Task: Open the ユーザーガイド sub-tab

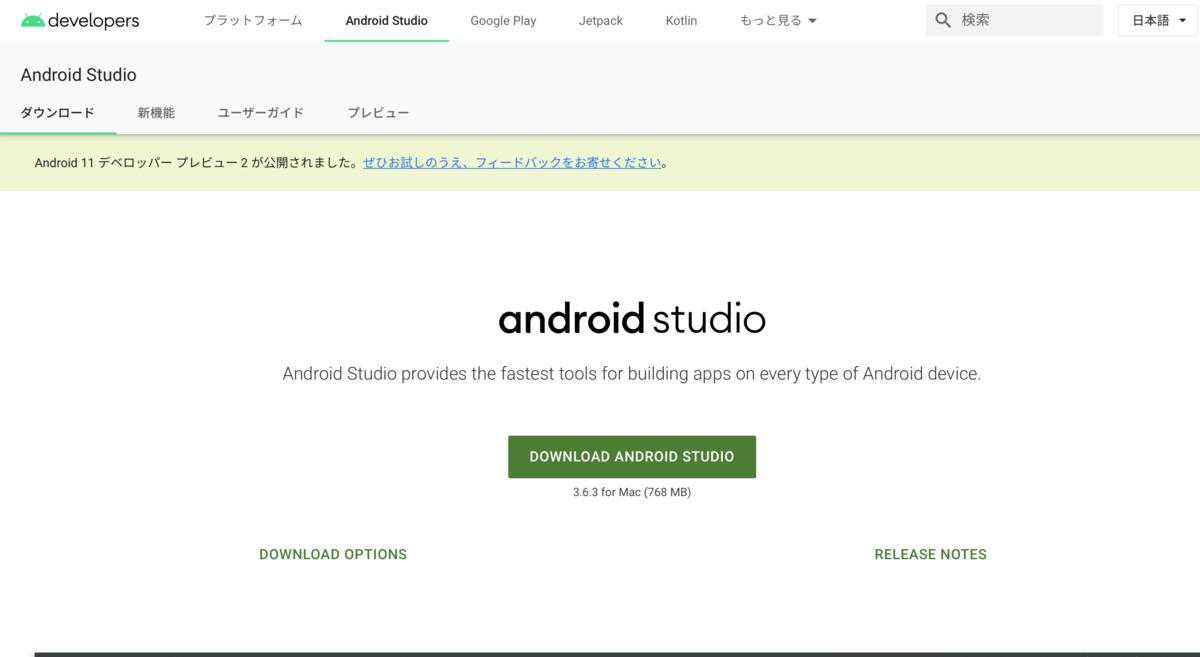Action: (261, 113)
